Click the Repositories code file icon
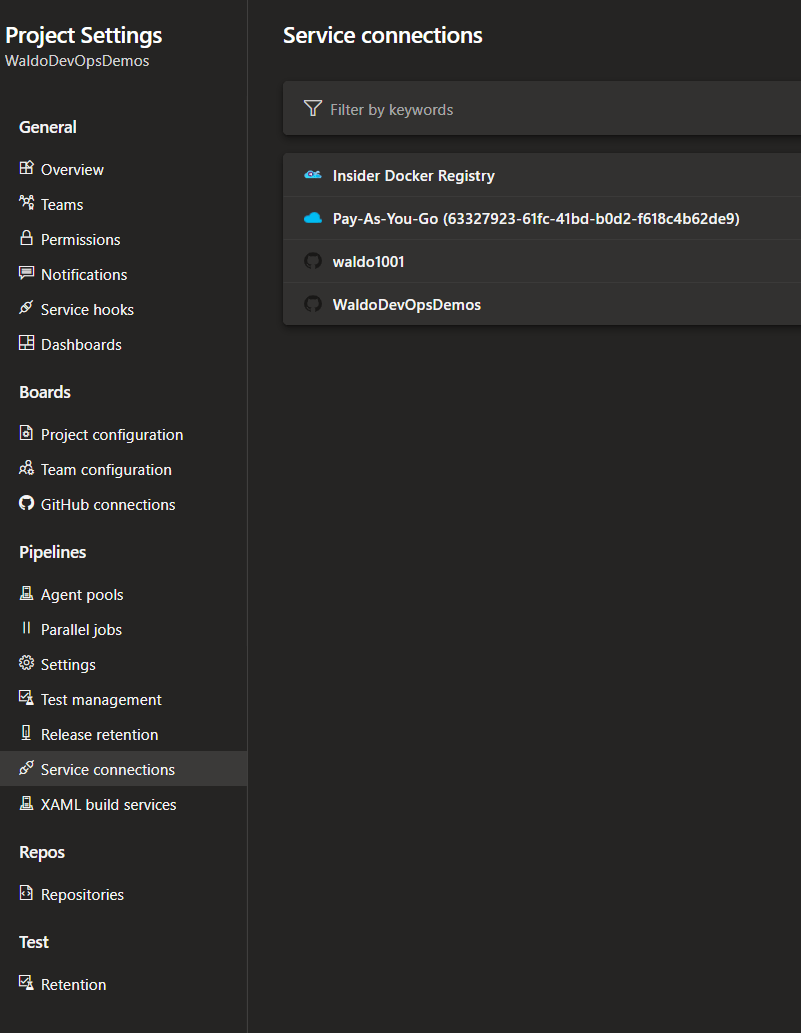801x1033 pixels. coord(26,893)
